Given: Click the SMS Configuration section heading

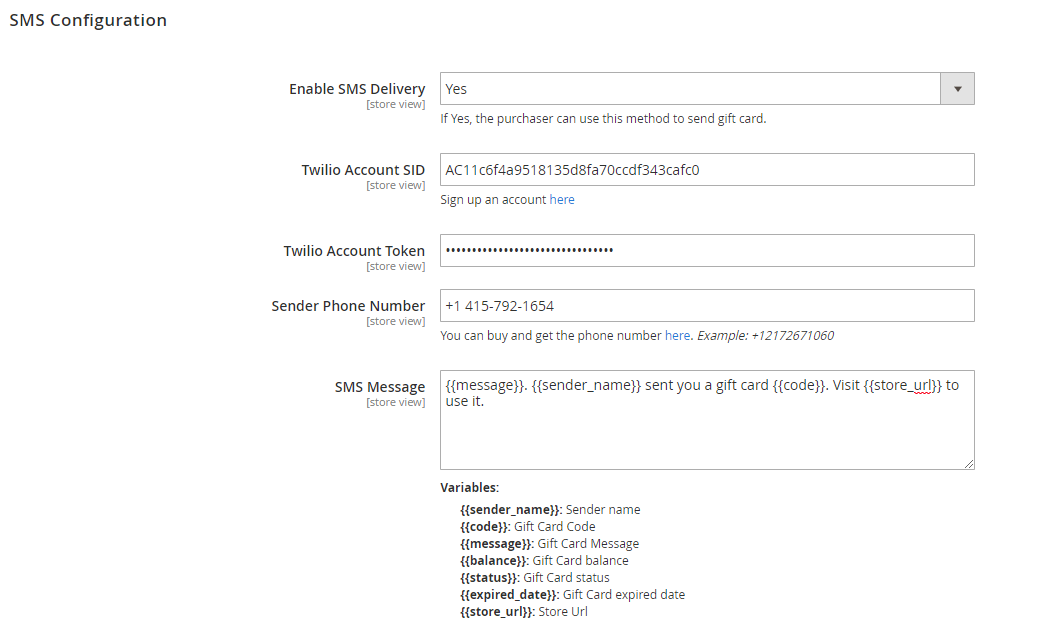Looking at the screenshot, I should (x=88, y=20).
